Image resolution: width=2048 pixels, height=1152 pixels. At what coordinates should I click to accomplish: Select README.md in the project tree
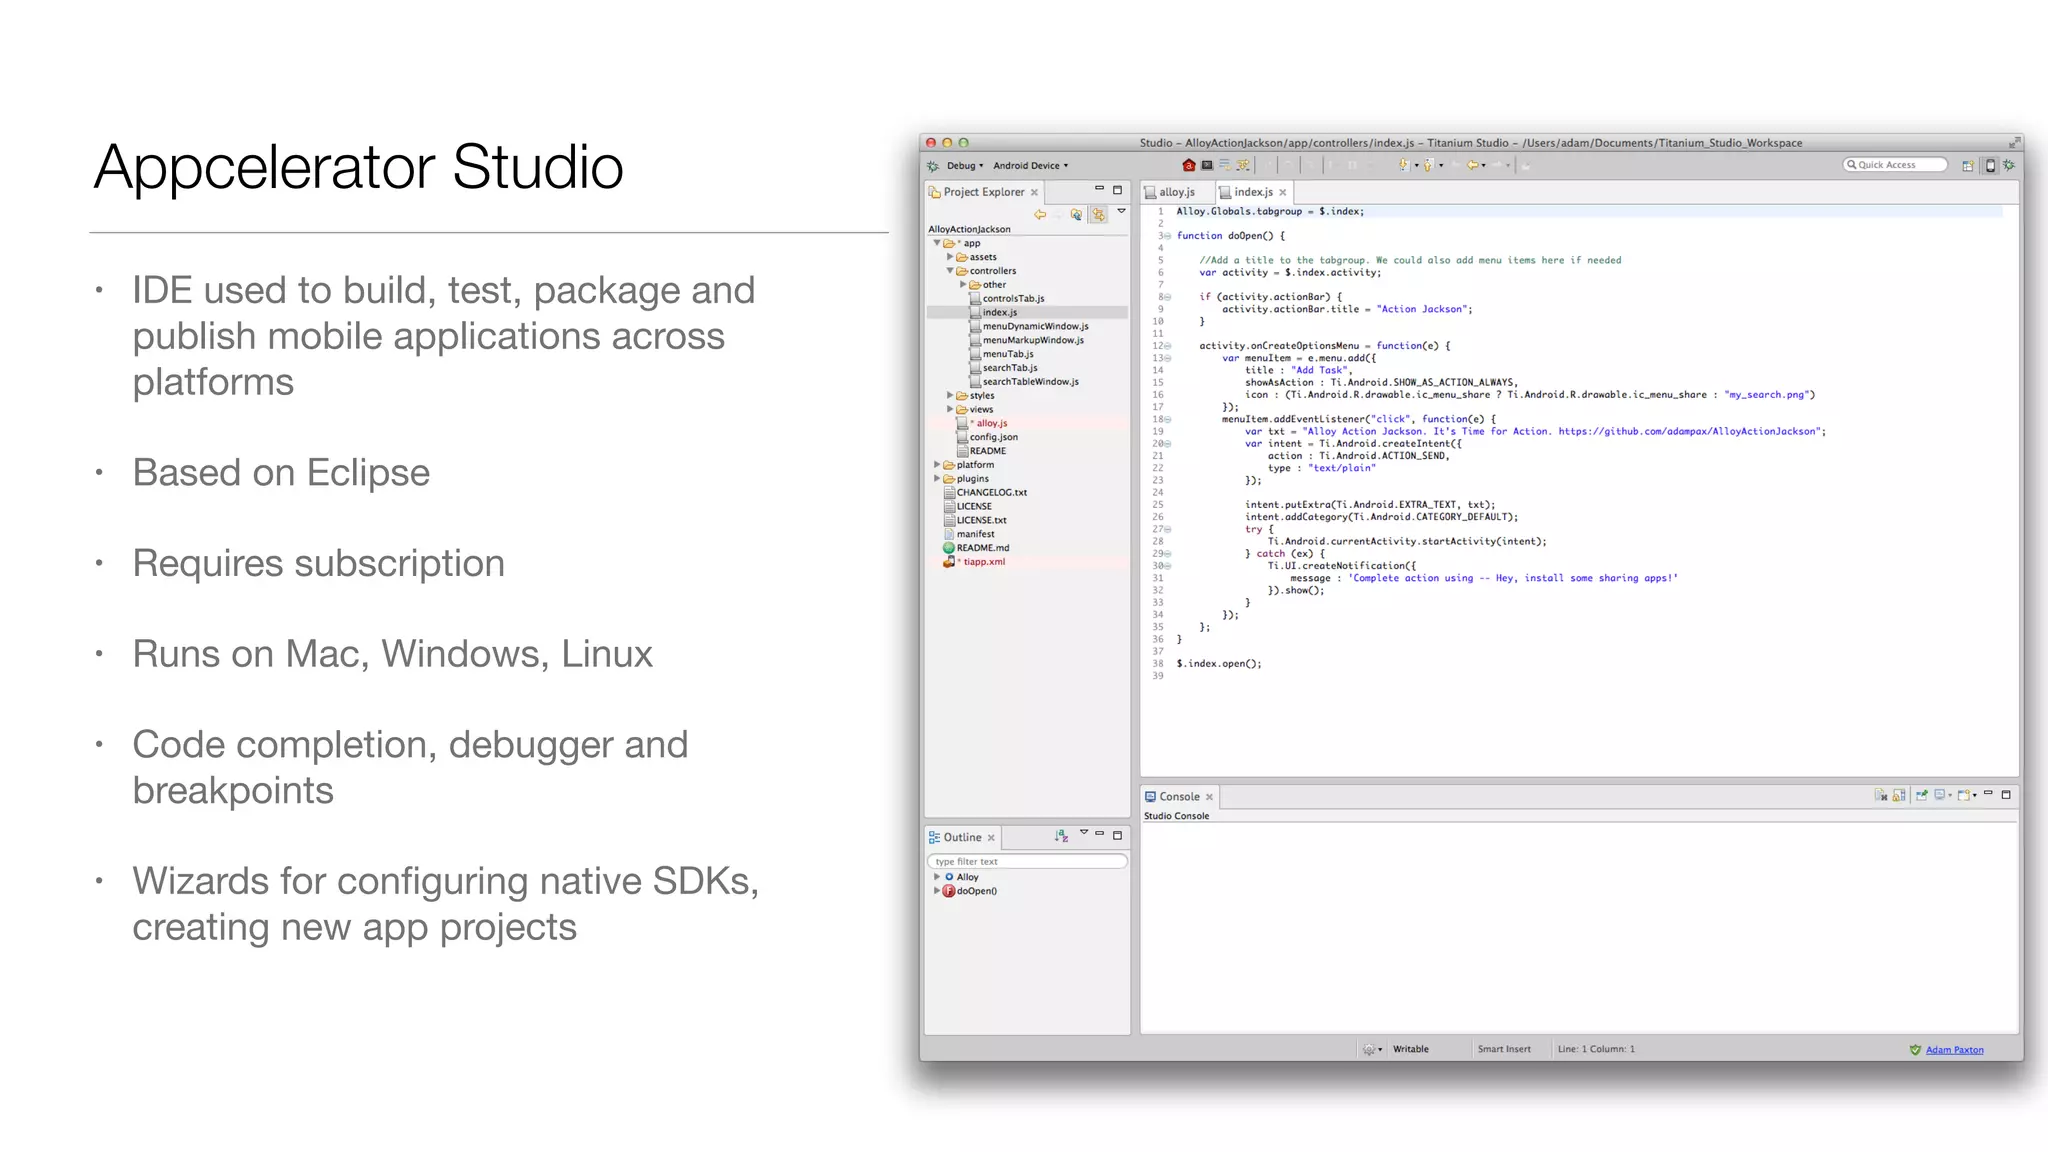tap(983, 548)
